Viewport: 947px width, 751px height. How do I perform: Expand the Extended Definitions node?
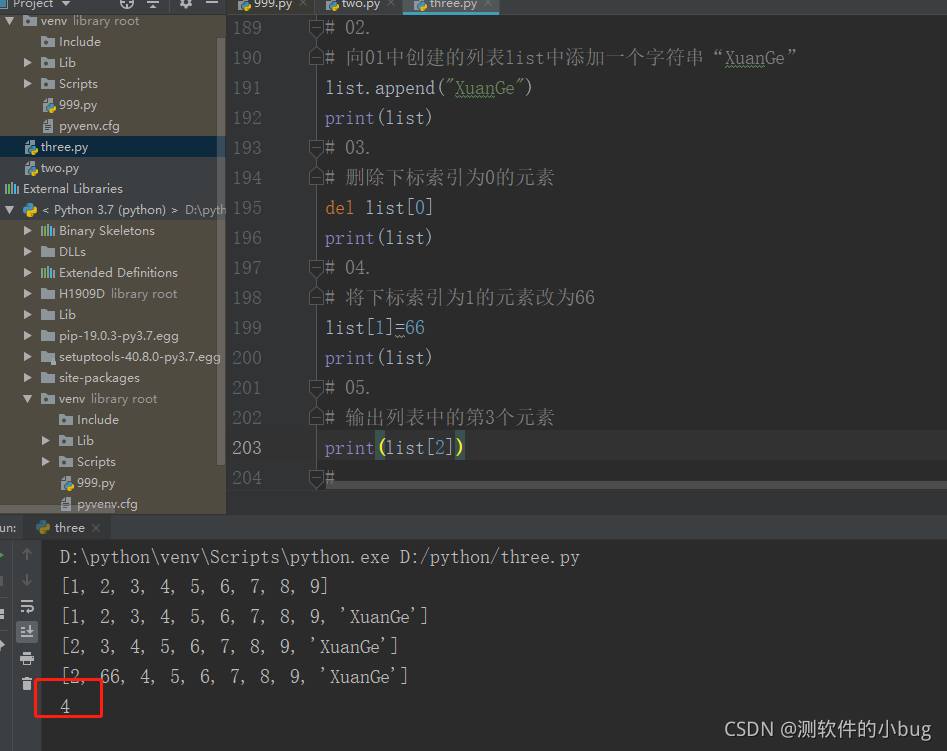coord(27,272)
